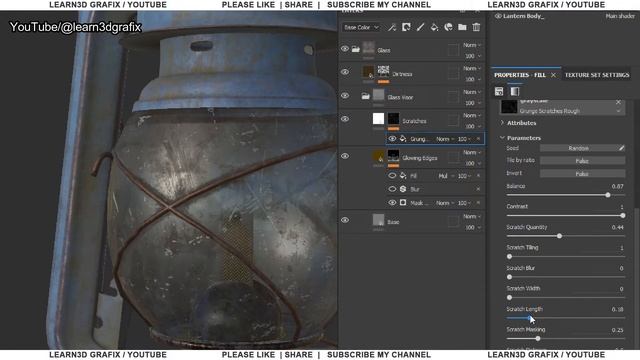This screenshot has height=360, width=640.
Task: Select the Scratches layer black mask thumbnail
Action: [393, 119]
